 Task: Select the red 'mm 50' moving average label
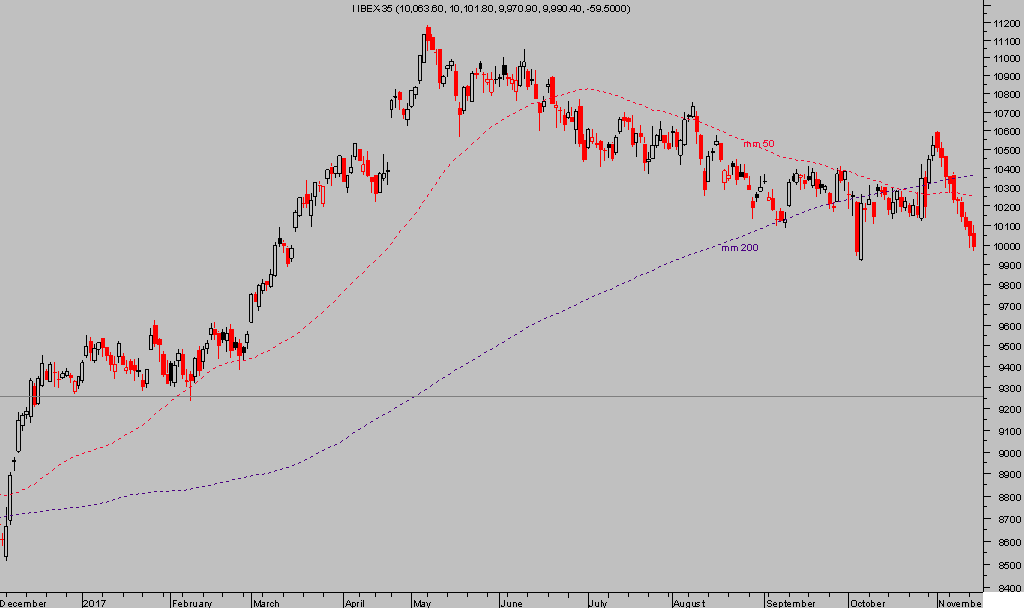758,144
